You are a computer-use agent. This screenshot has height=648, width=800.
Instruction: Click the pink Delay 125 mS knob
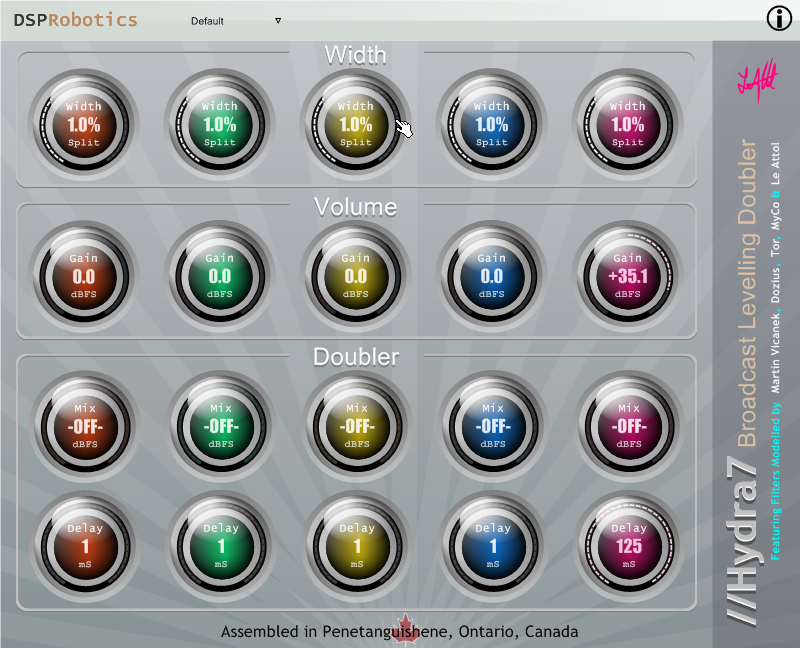coord(629,546)
